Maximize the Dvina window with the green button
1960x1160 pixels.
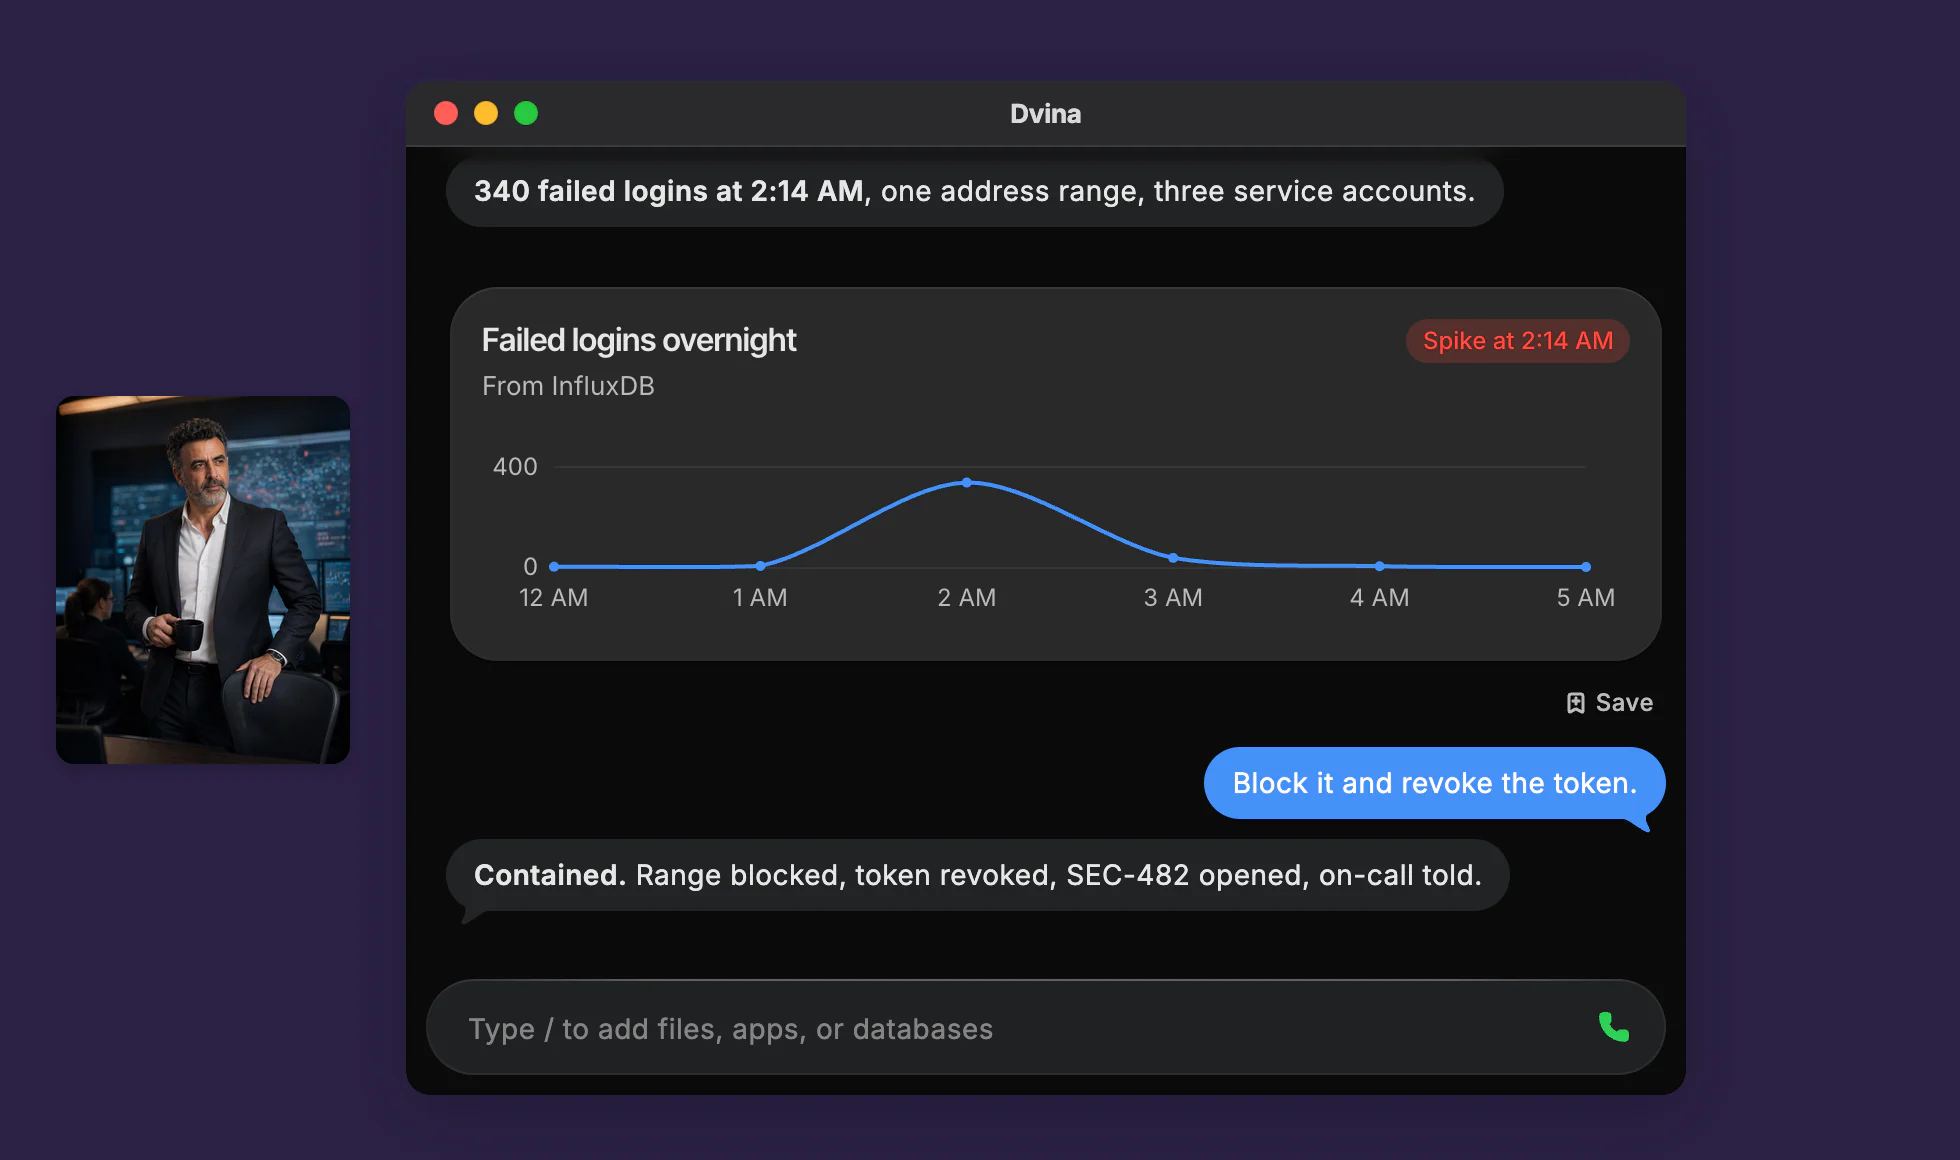(x=526, y=113)
